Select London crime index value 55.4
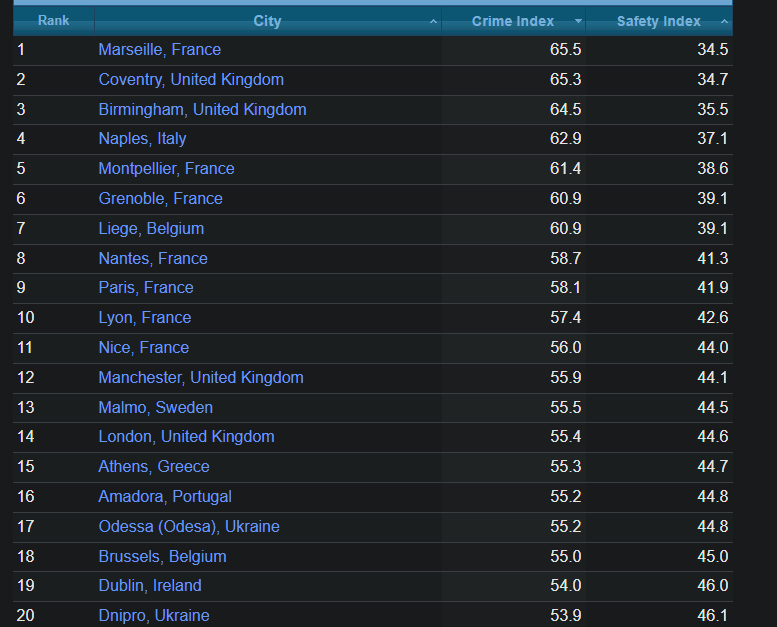Screen dimensions: 777x627 click(x=565, y=437)
